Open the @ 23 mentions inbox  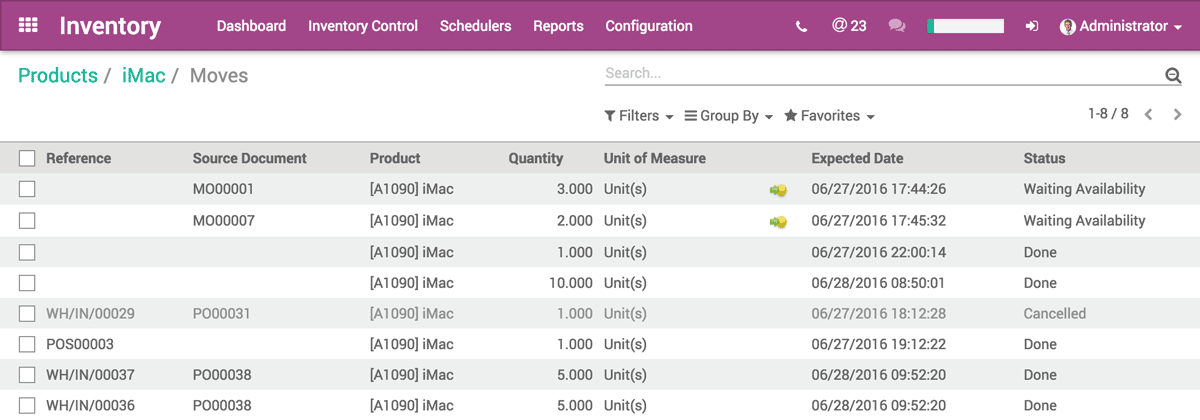pyautogui.click(x=849, y=26)
